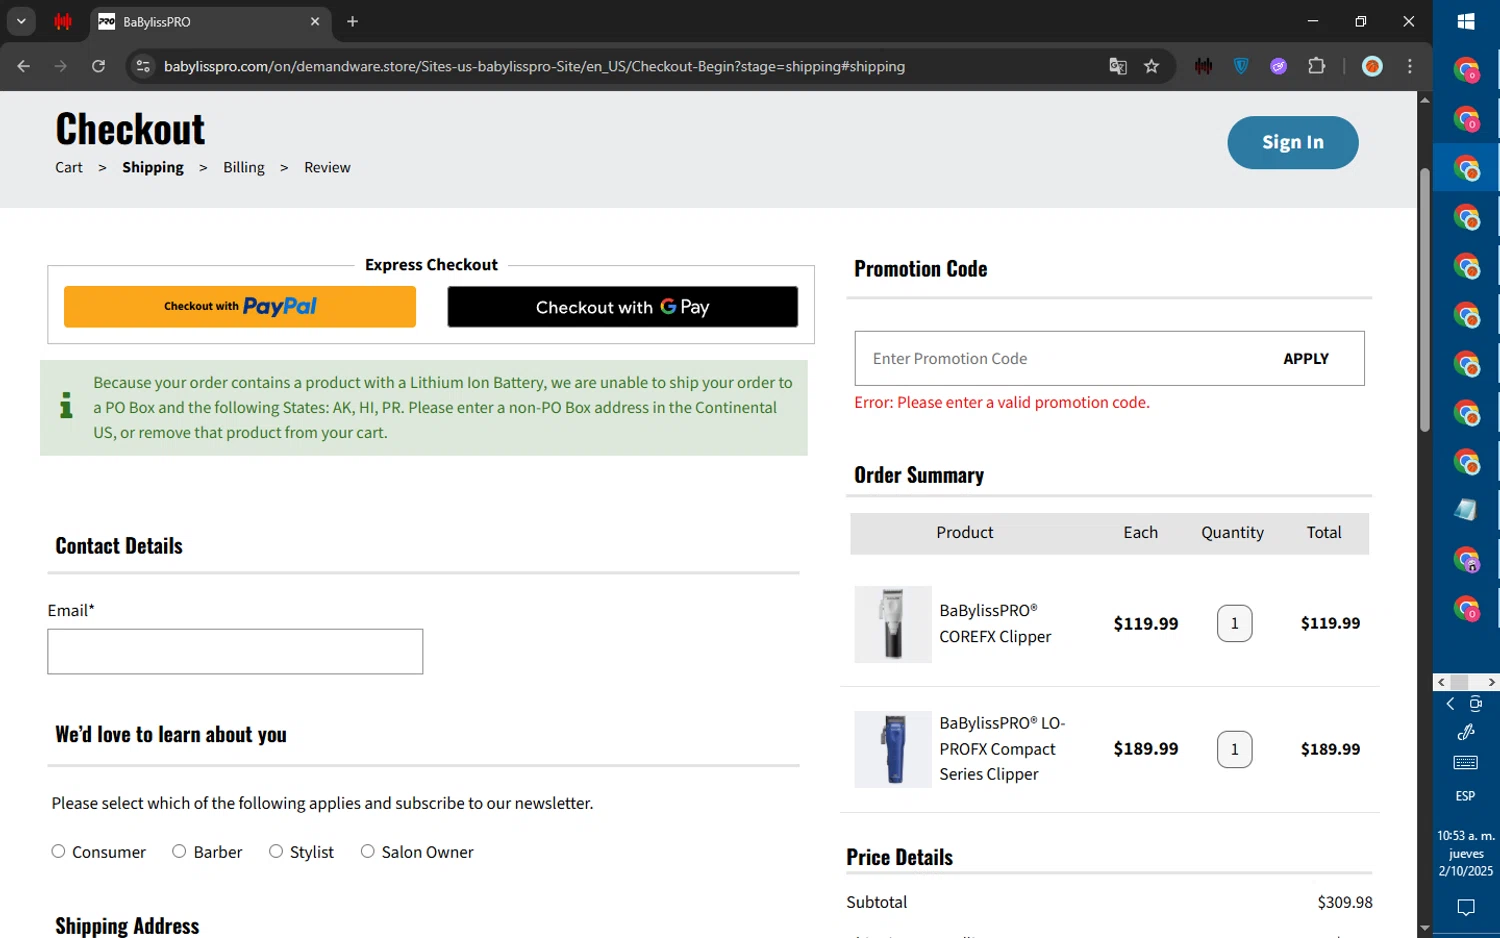Click Meet Now camera tray icon
Screen dimensions: 1500x938
1476,704
